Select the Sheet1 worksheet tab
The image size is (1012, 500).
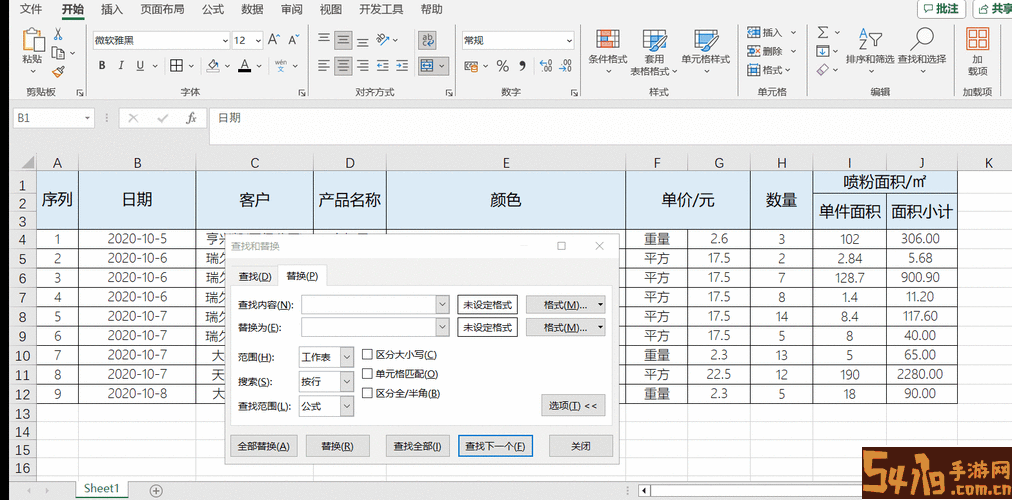102,488
